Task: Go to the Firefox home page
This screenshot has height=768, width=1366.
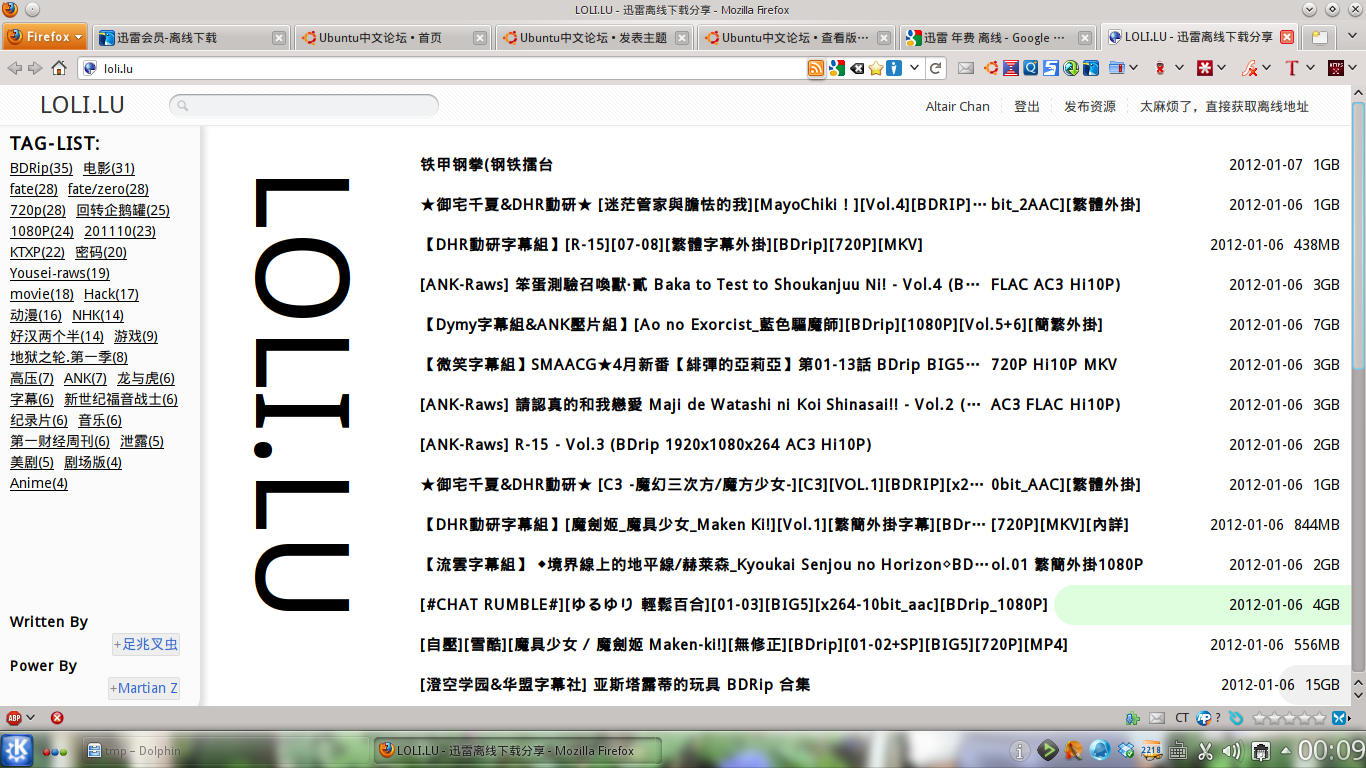Action: [60, 68]
